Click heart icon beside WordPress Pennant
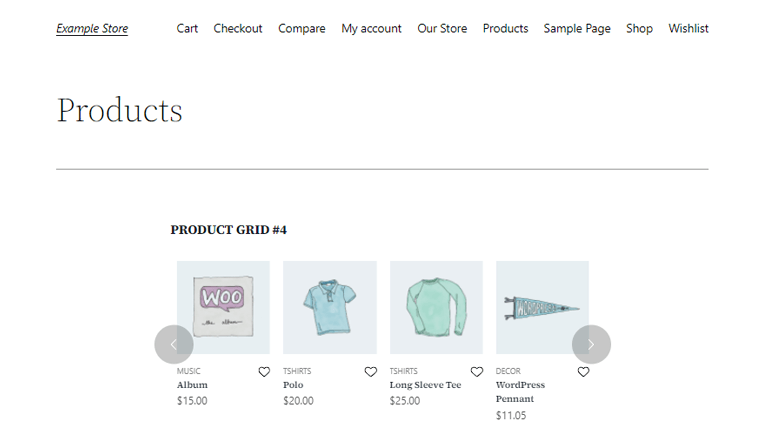Viewport: 760px width, 442px height. tap(583, 372)
